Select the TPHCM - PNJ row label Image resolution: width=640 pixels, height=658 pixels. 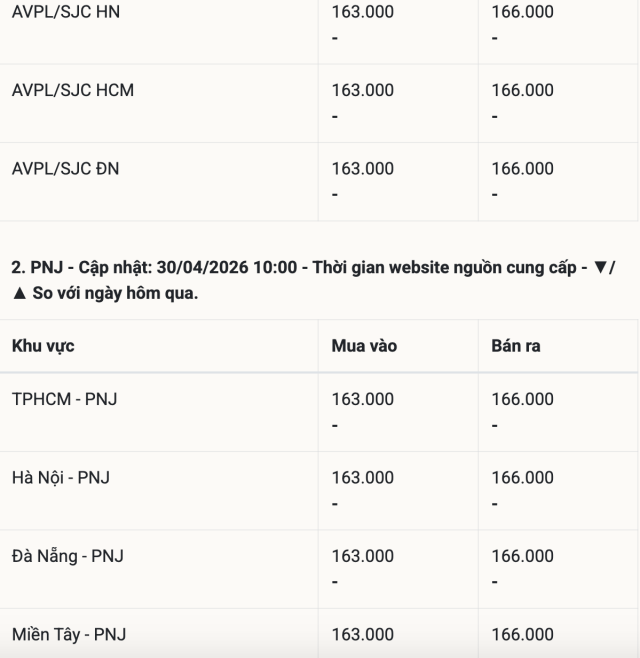point(64,399)
